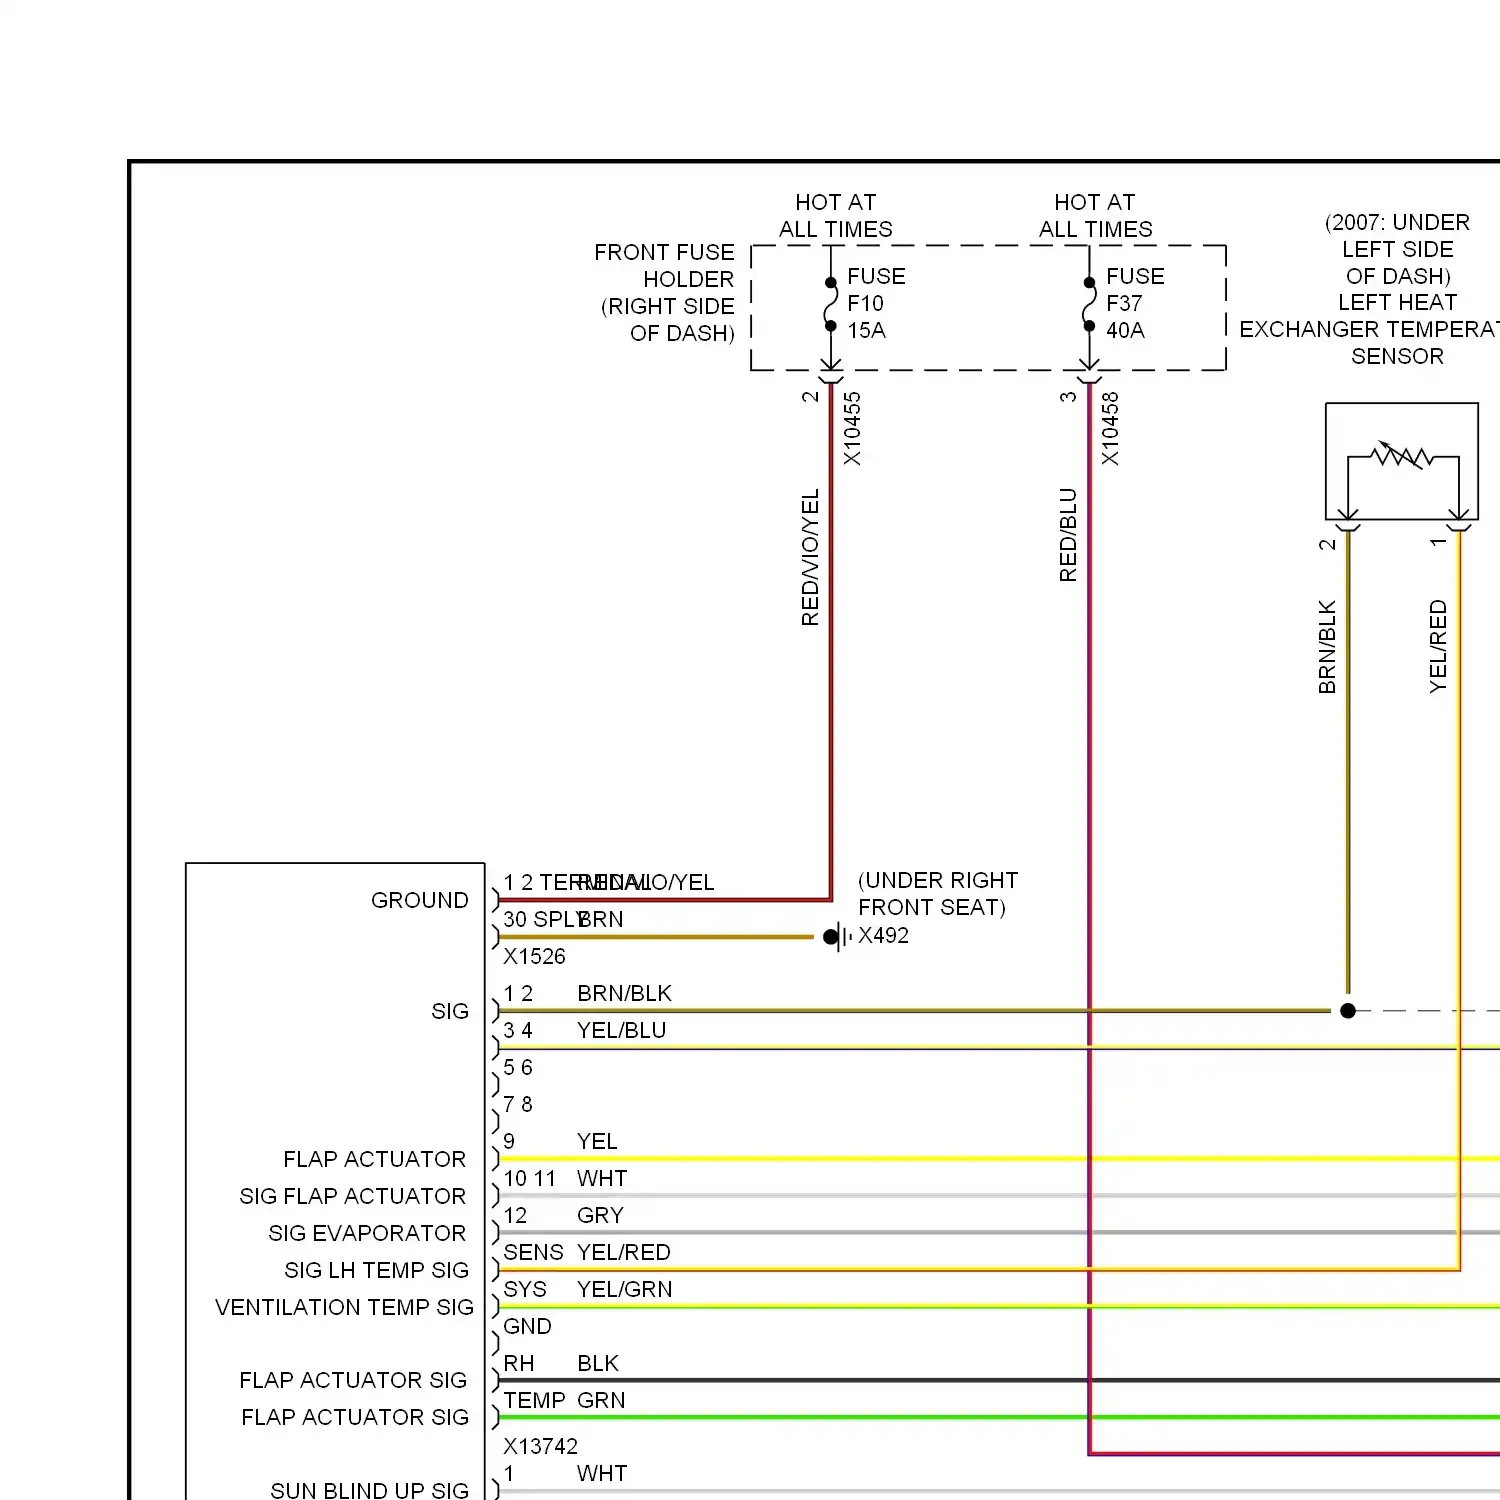Click the horizontal BRN/BLK wire label
The image size is (1500, 1500).
(625, 994)
